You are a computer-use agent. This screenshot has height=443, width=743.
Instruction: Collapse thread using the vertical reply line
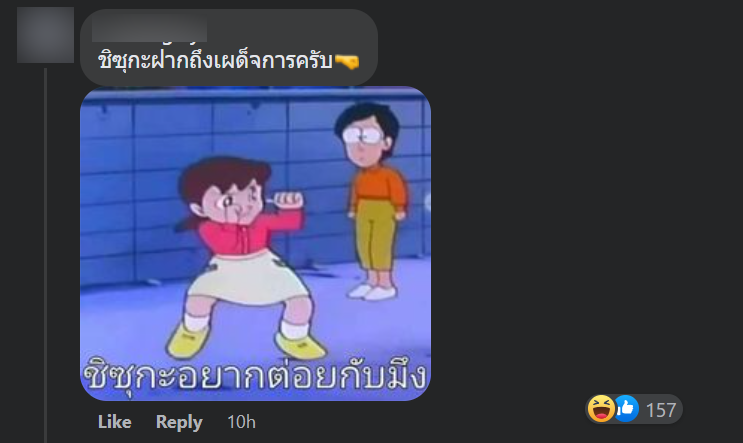[x=45, y=255]
